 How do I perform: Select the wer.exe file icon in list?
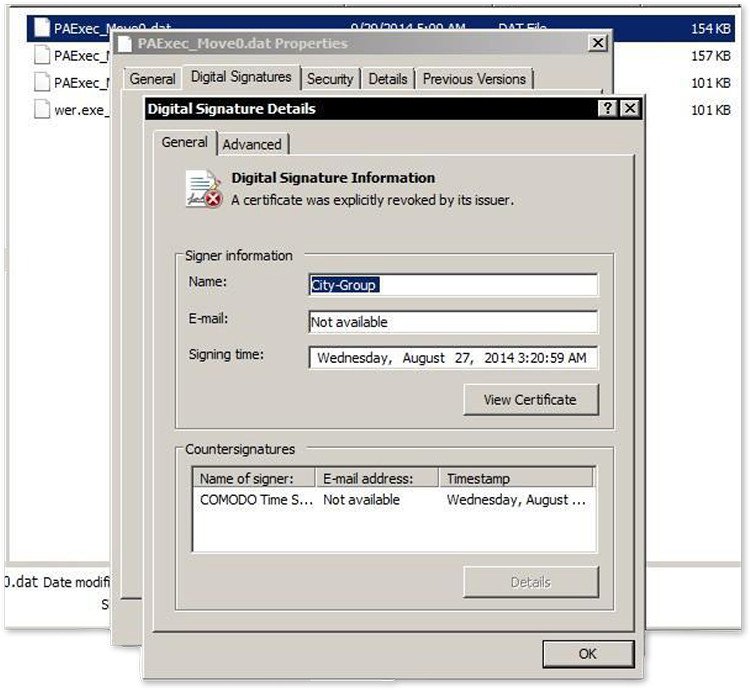pos(41,109)
